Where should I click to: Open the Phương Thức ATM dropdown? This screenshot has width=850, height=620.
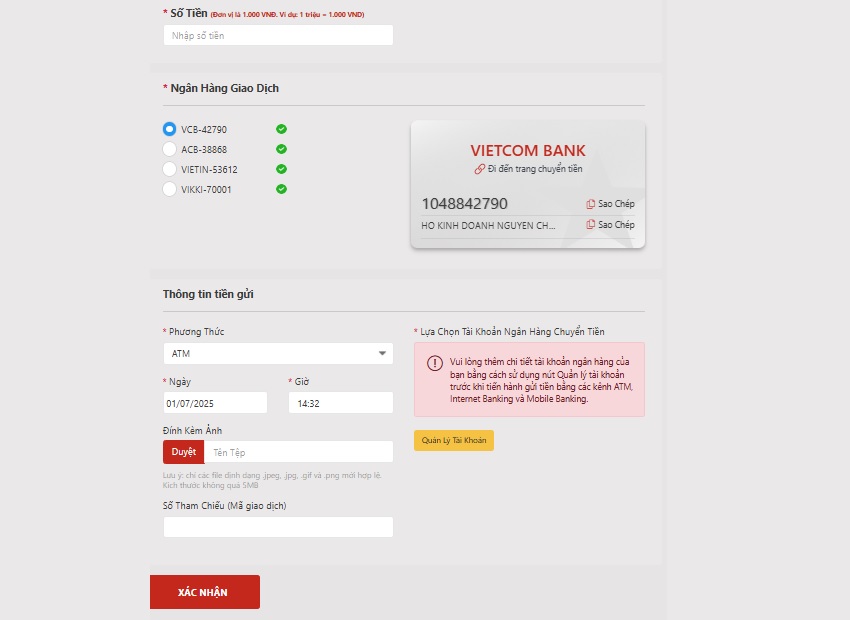tap(278, 353)
